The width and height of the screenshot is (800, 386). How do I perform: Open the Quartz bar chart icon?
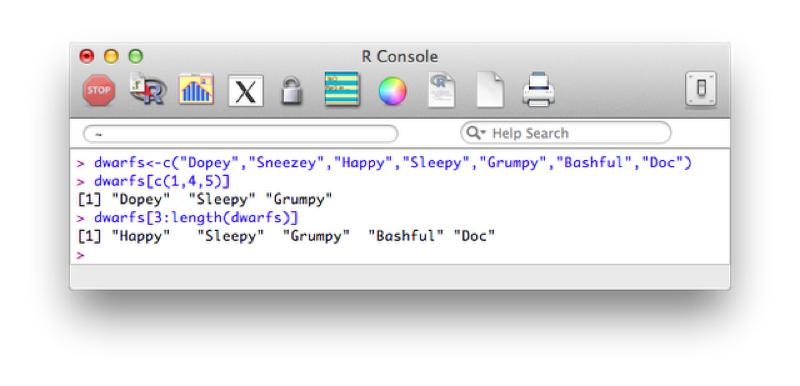tap(196, 90)
